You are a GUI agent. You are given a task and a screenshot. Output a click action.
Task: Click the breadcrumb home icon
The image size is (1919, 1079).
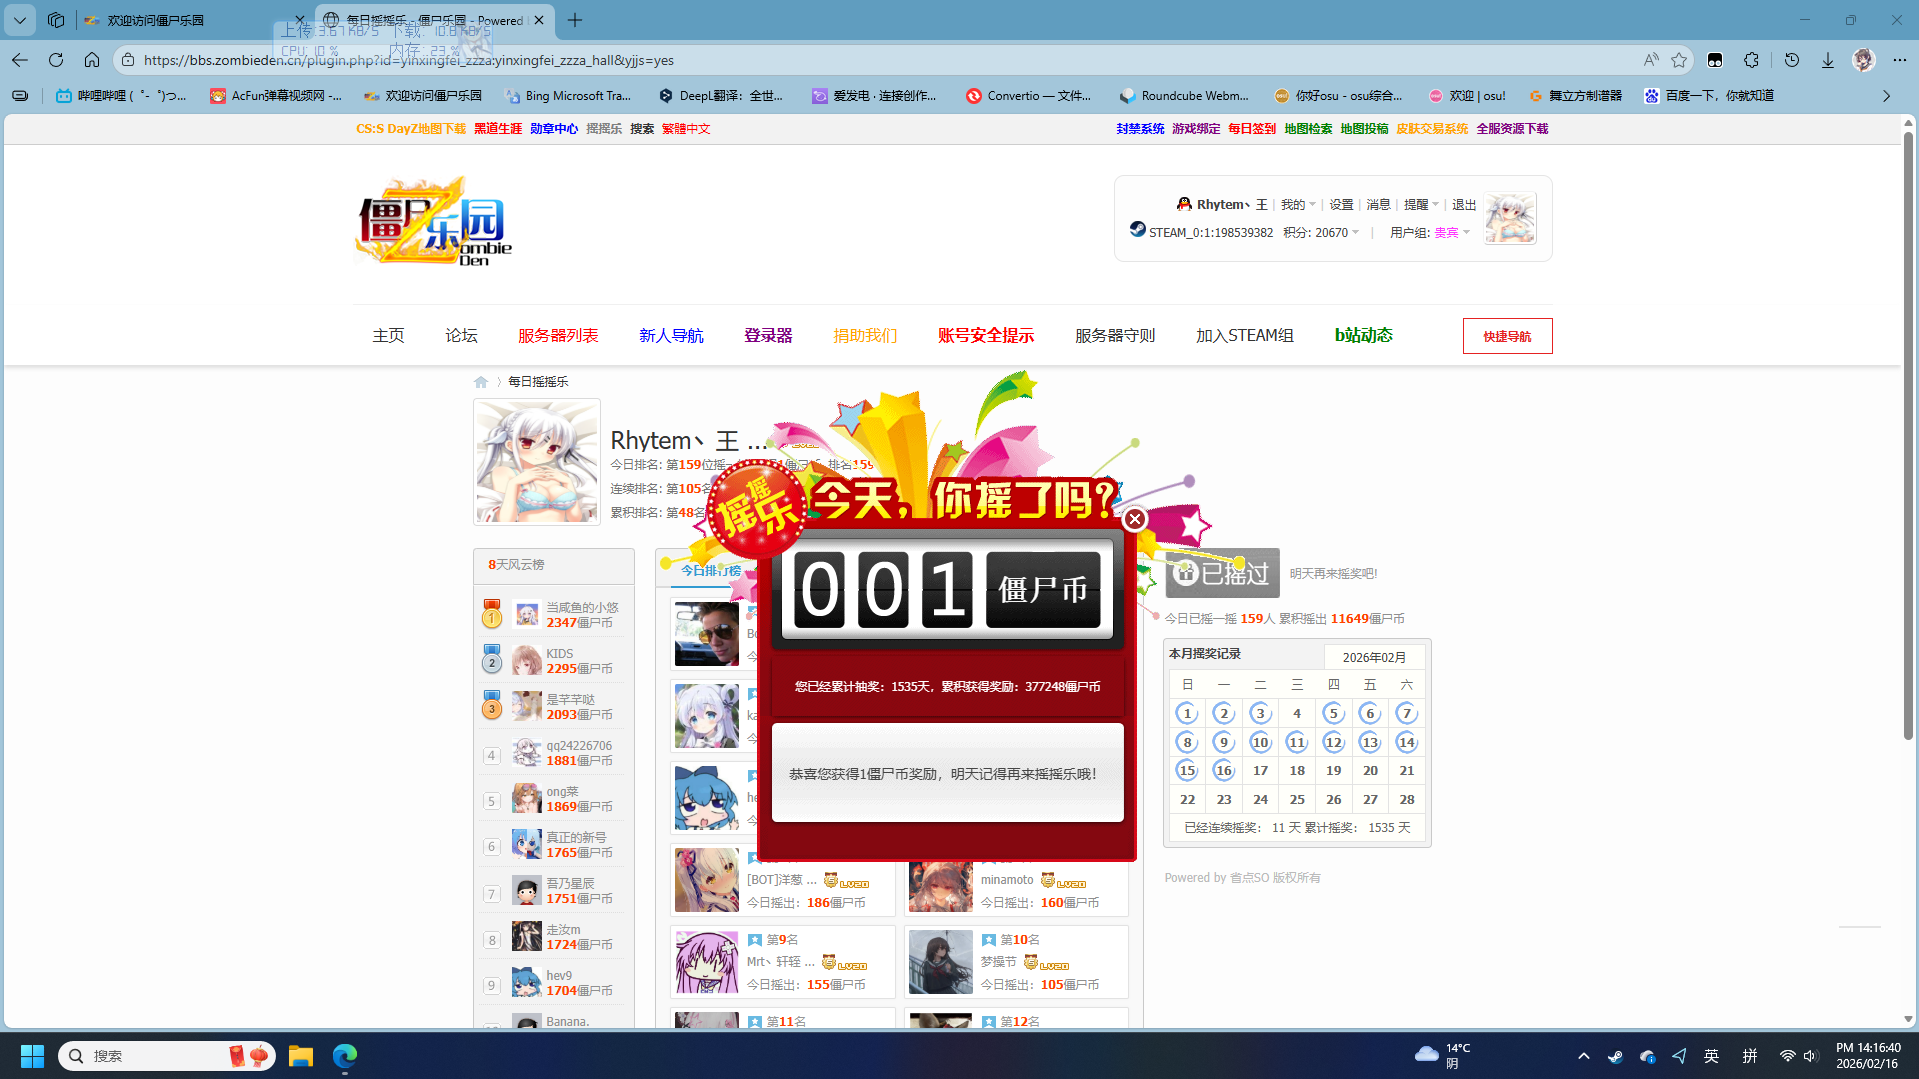tap(481, 382)
